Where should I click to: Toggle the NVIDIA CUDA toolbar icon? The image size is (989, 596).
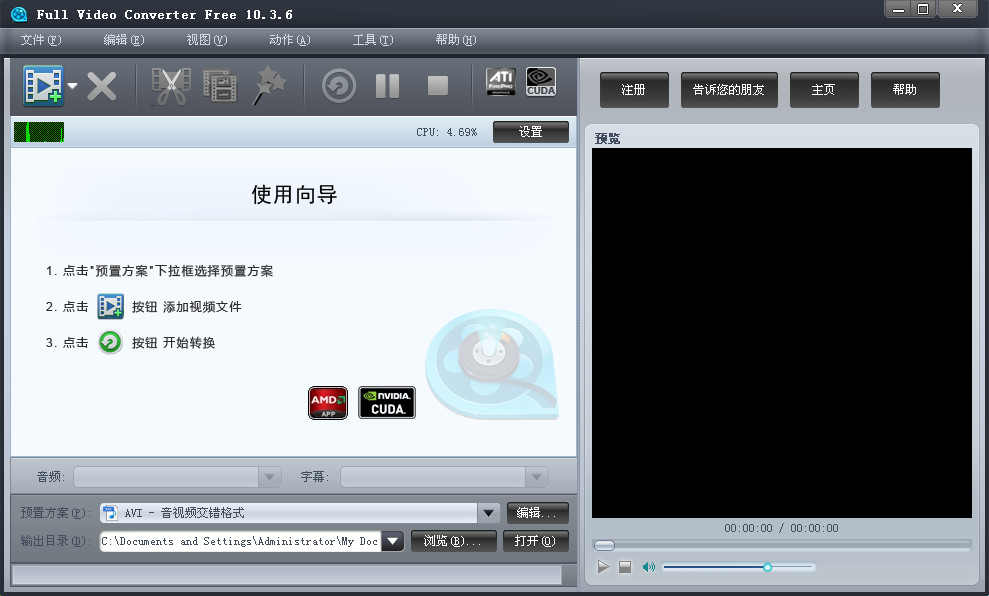(541, 82)
